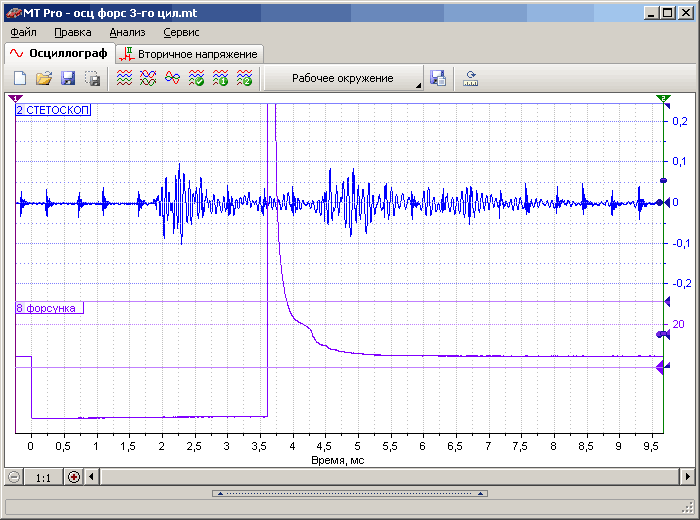Open the Файл menu

coord(23,32)
